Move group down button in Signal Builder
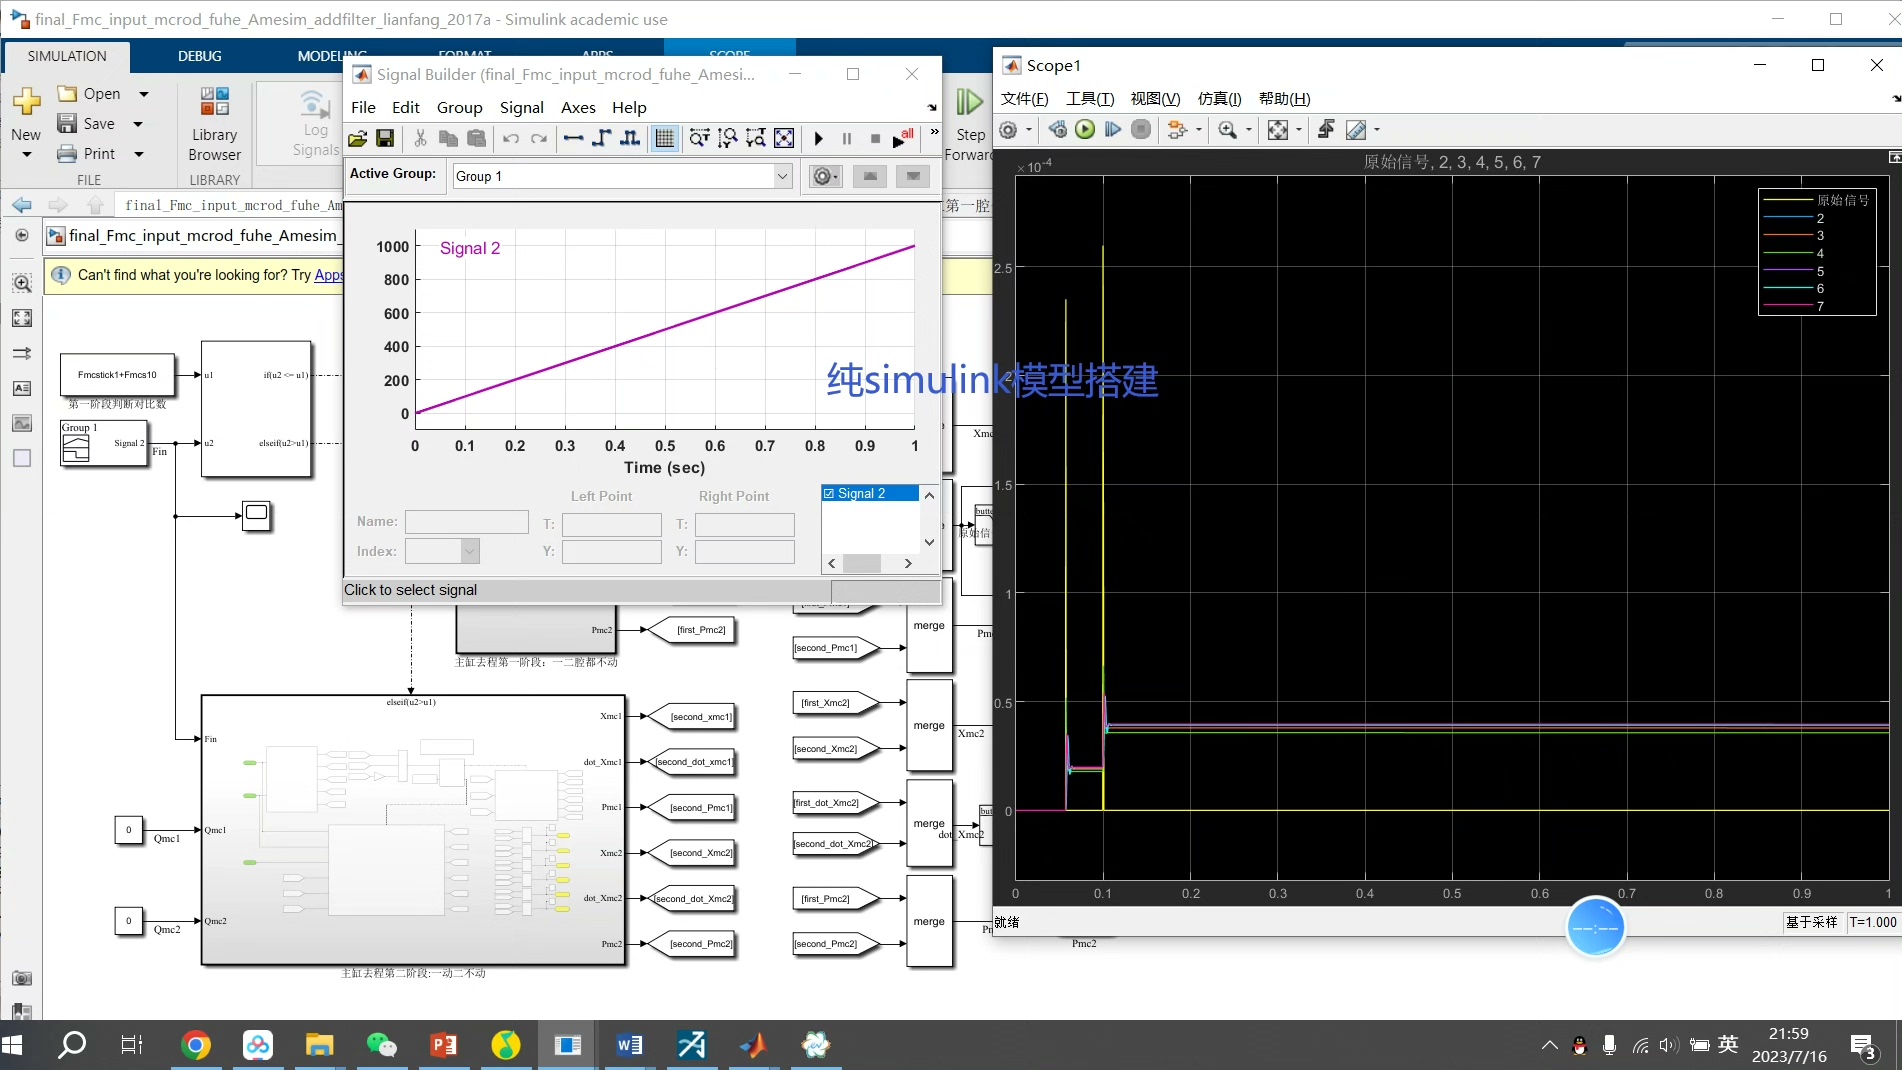 tap(913, 176)
